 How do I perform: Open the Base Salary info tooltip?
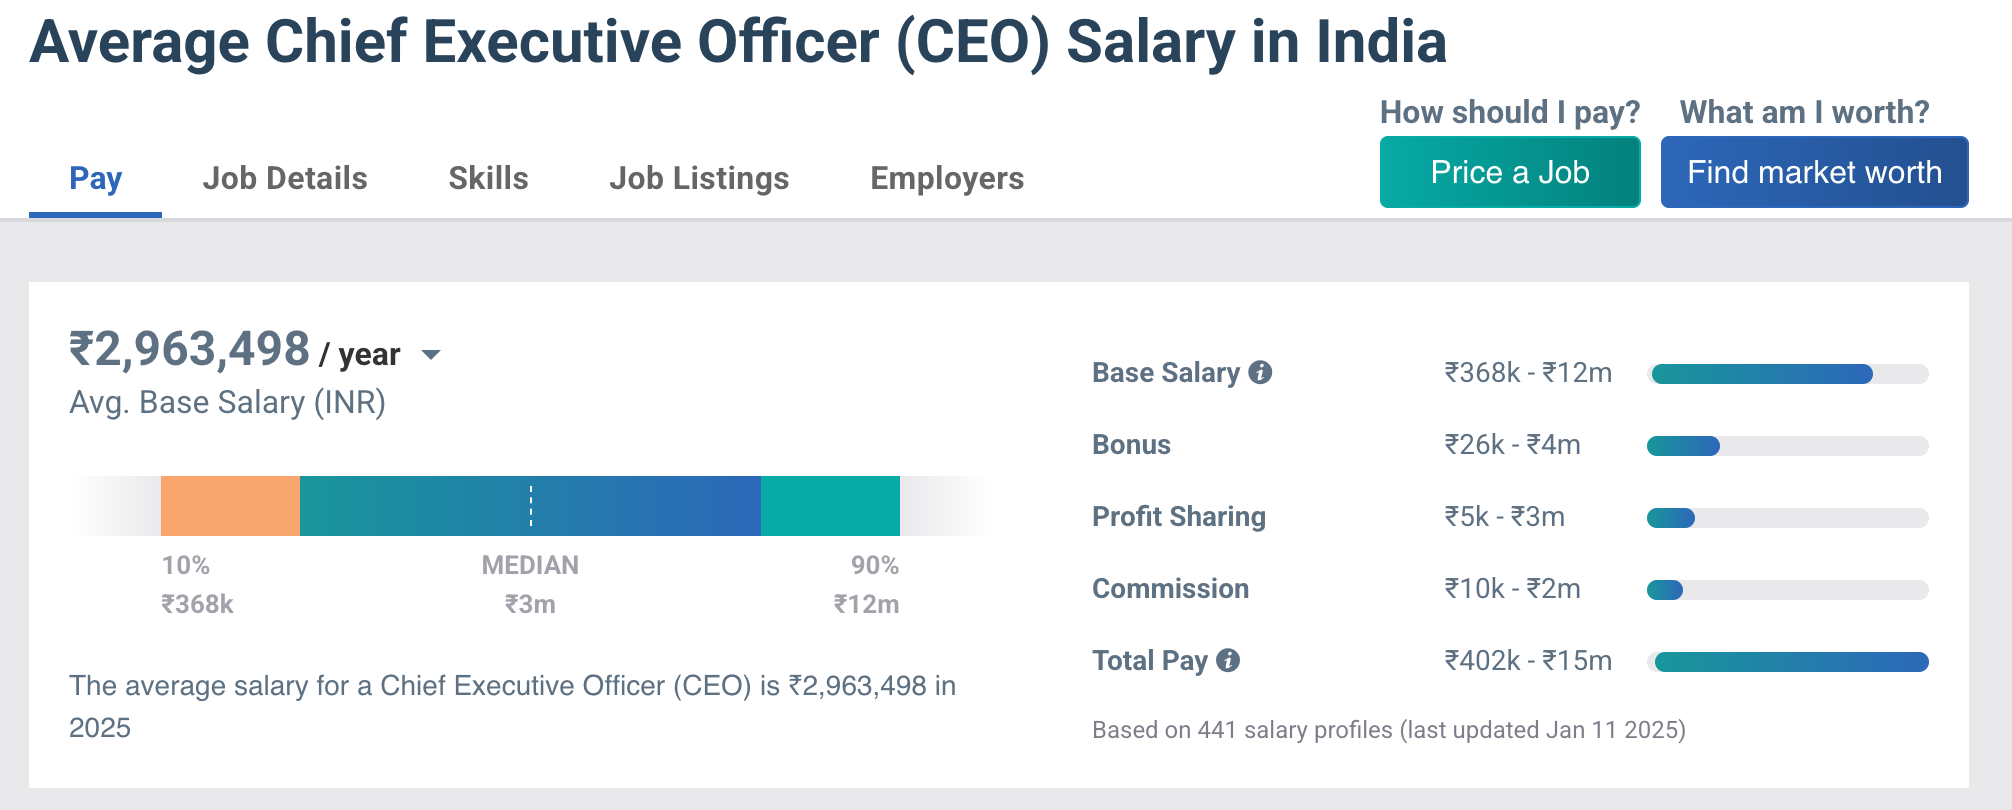(x=1261, y=374)
